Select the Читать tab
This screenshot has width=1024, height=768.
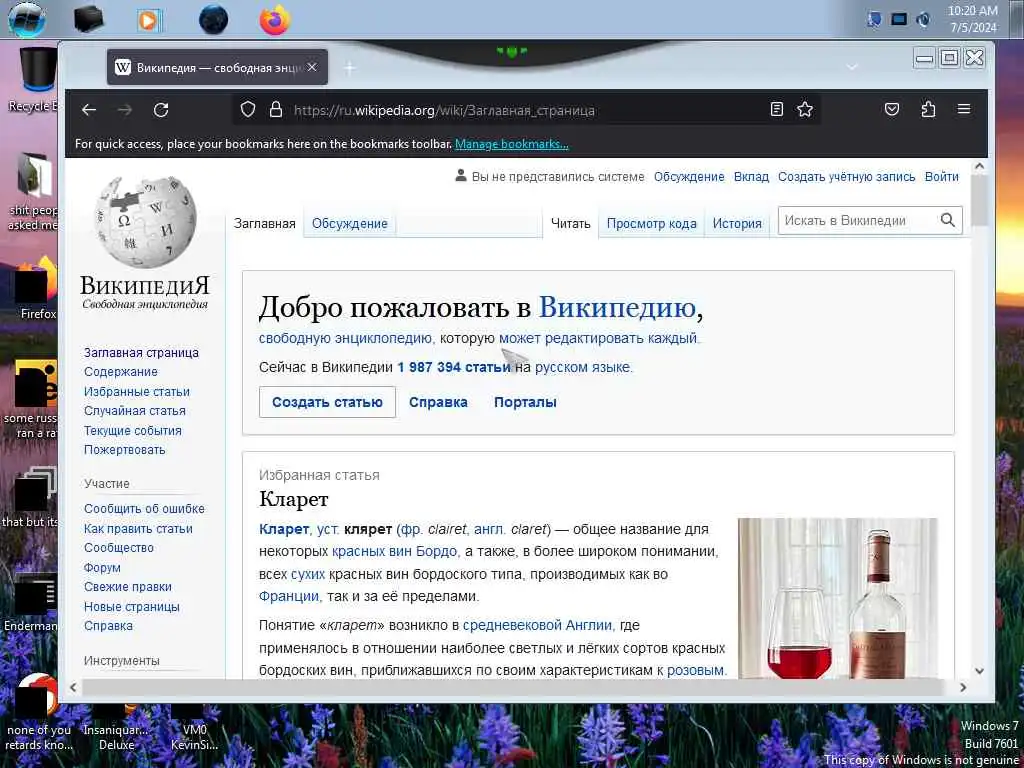(x=570, y=223)
